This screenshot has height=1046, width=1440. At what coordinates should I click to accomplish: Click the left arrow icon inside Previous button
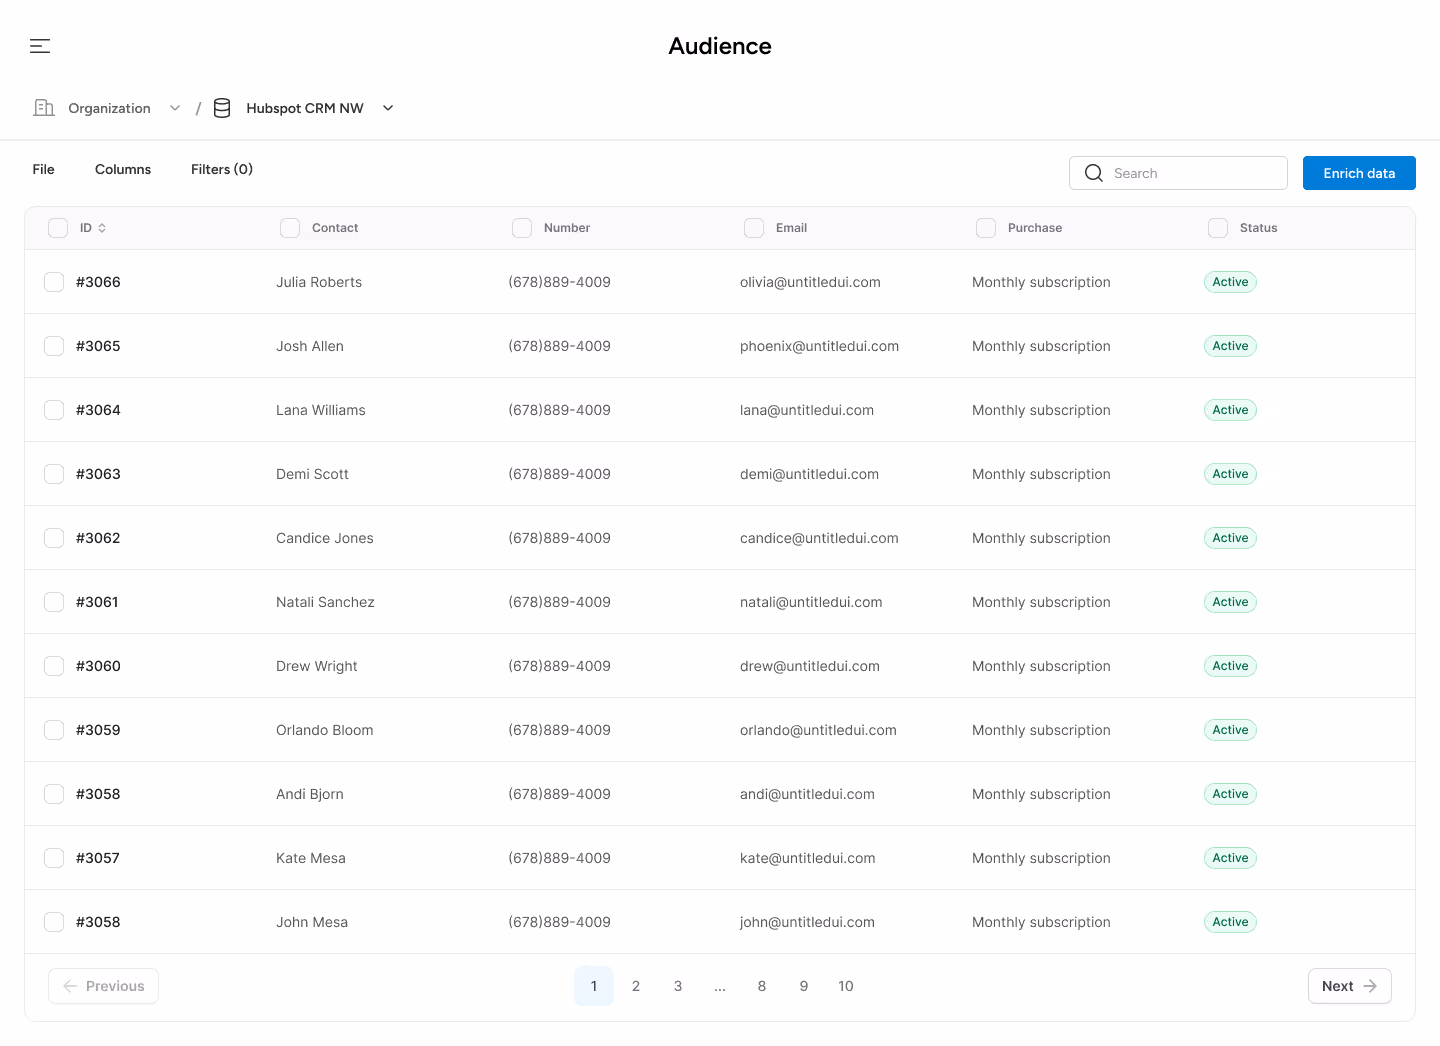71,986
